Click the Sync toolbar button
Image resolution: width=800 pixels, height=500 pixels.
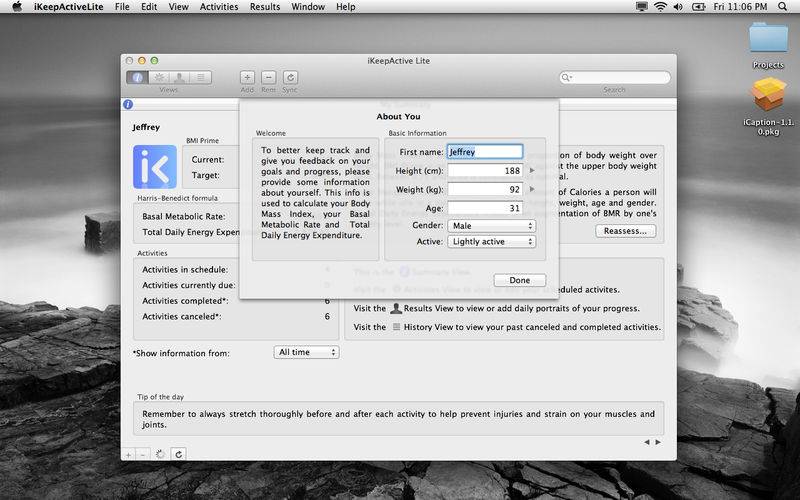coord(290,78)
